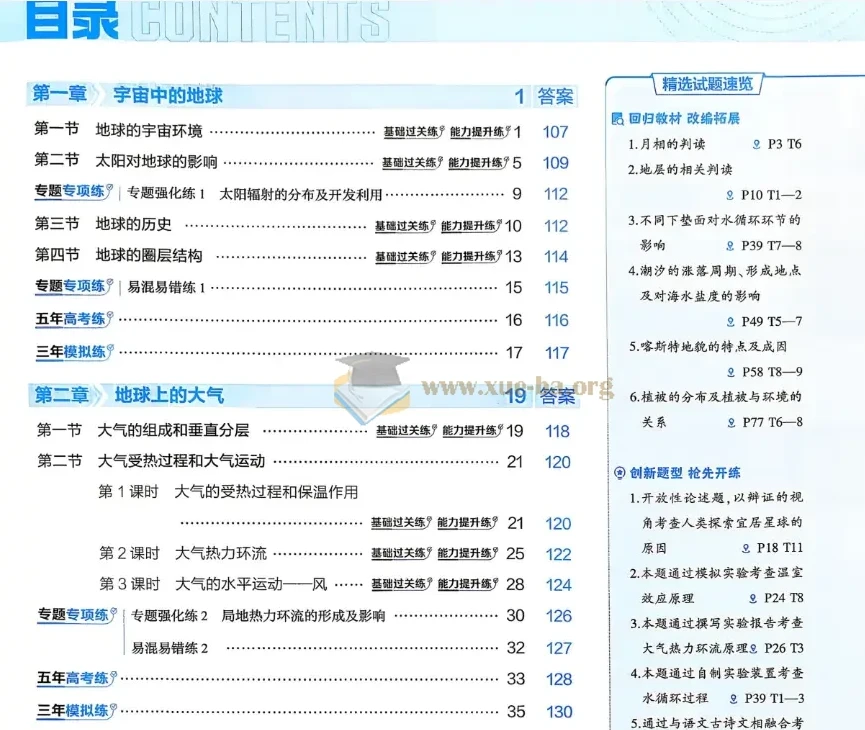Click the 回归教材 改编拓展 heading

click(x=684, y=119)
